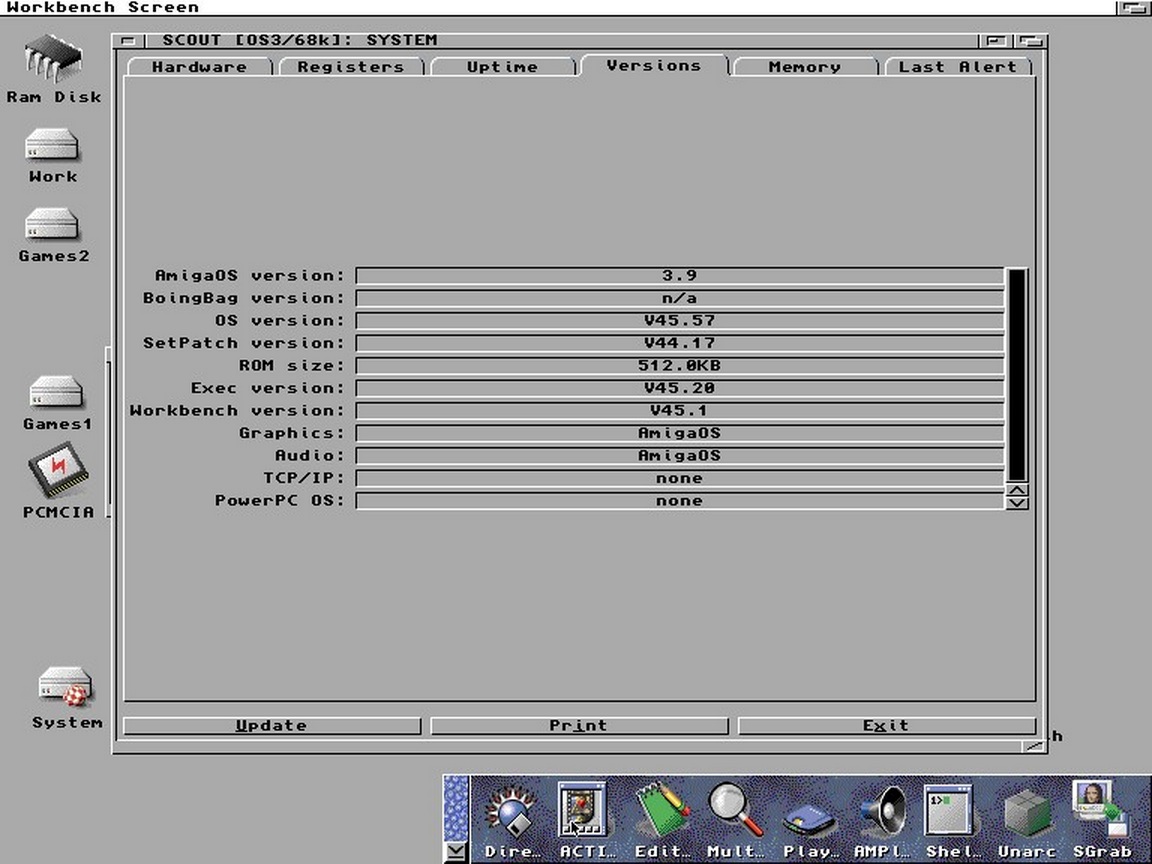This screenshot has width=1152, height=864.
Task: Launch Unarc from the dock
Action: click(1027, 821)
